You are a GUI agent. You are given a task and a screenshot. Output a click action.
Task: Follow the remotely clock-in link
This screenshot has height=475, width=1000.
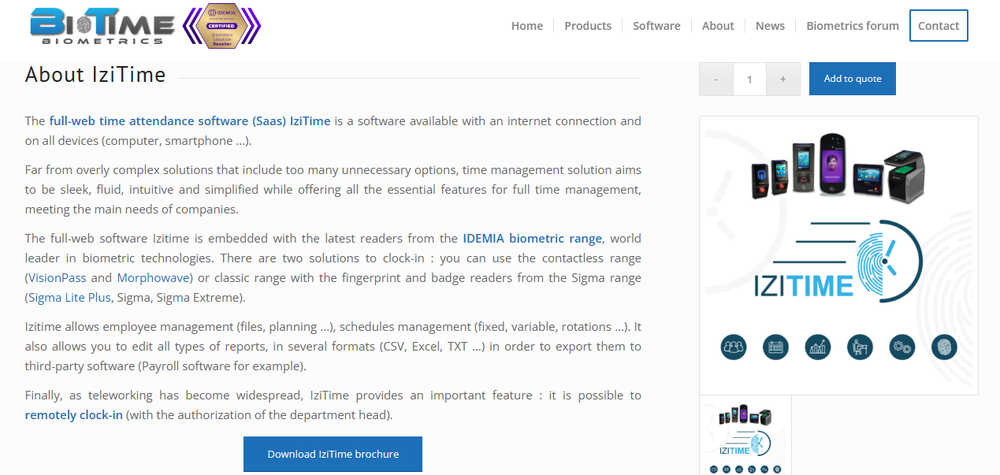pyautogui.click(x=73, y=415)
